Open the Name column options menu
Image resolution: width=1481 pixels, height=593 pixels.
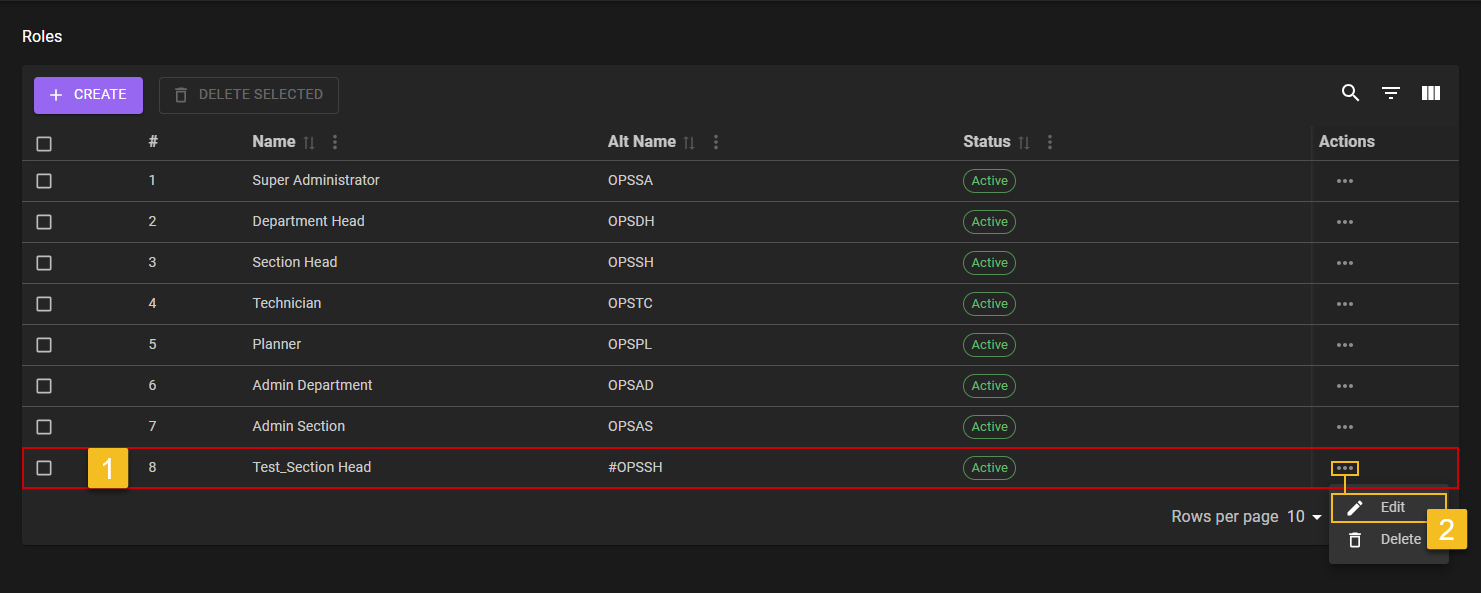click(335, 143)
